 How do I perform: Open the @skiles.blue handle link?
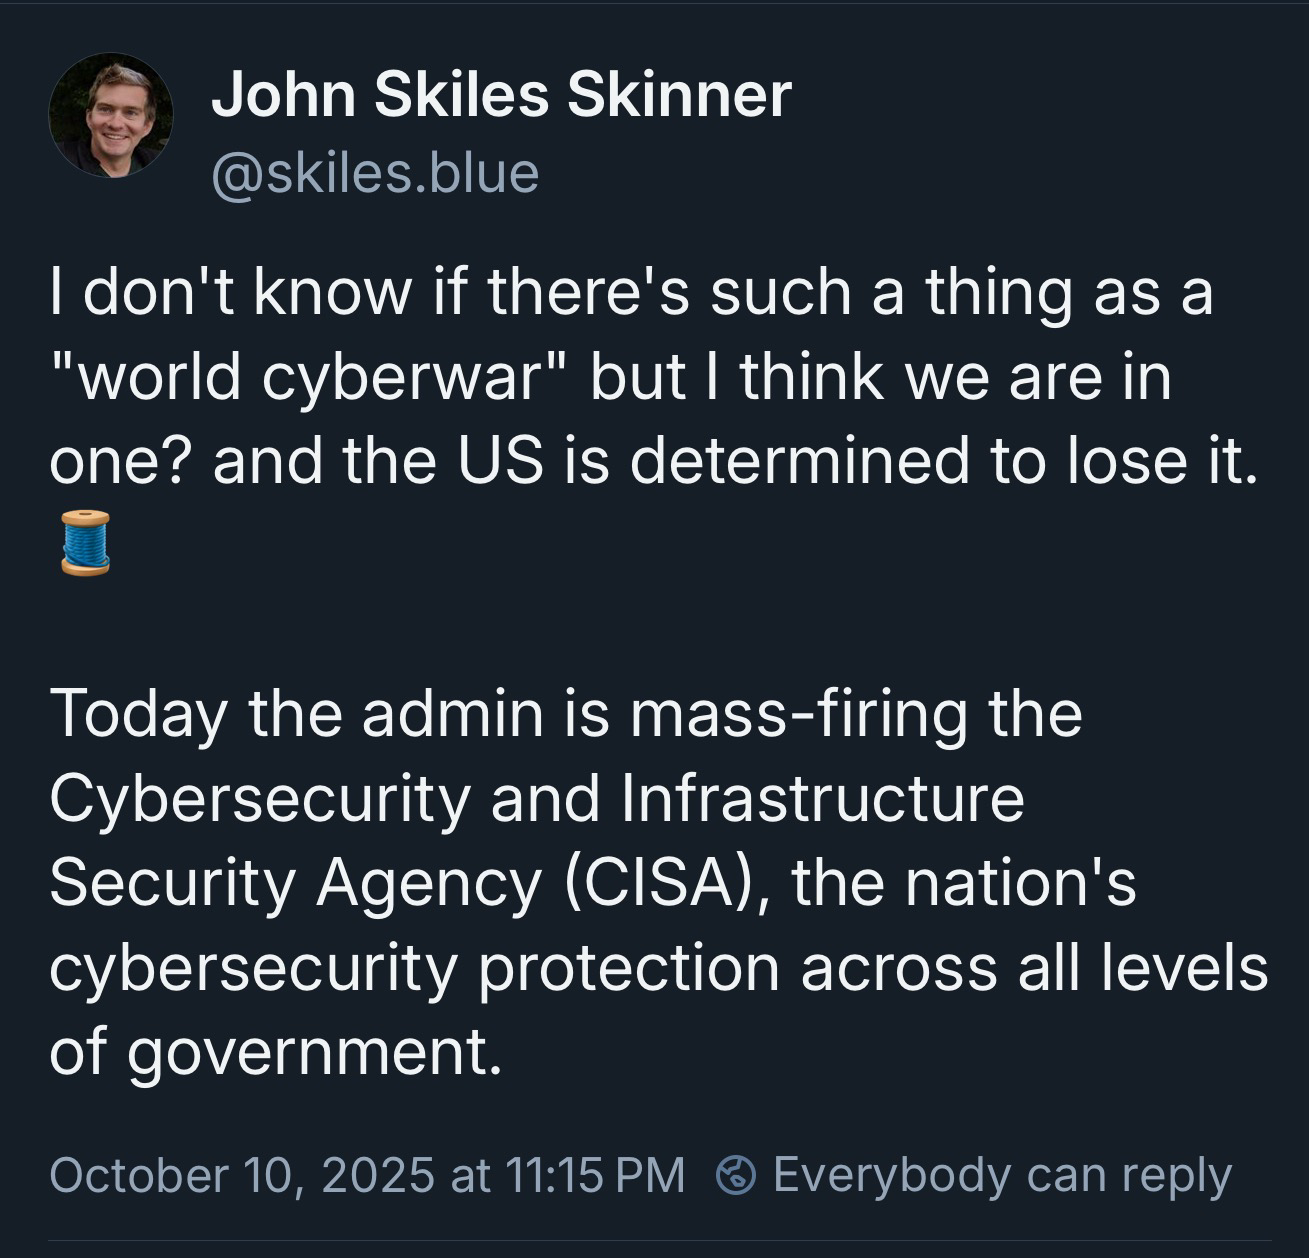[x=375, y=173]
